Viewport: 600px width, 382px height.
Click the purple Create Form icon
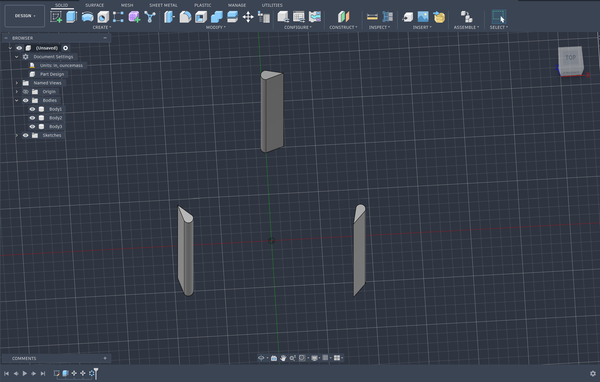tap(134, 17)
